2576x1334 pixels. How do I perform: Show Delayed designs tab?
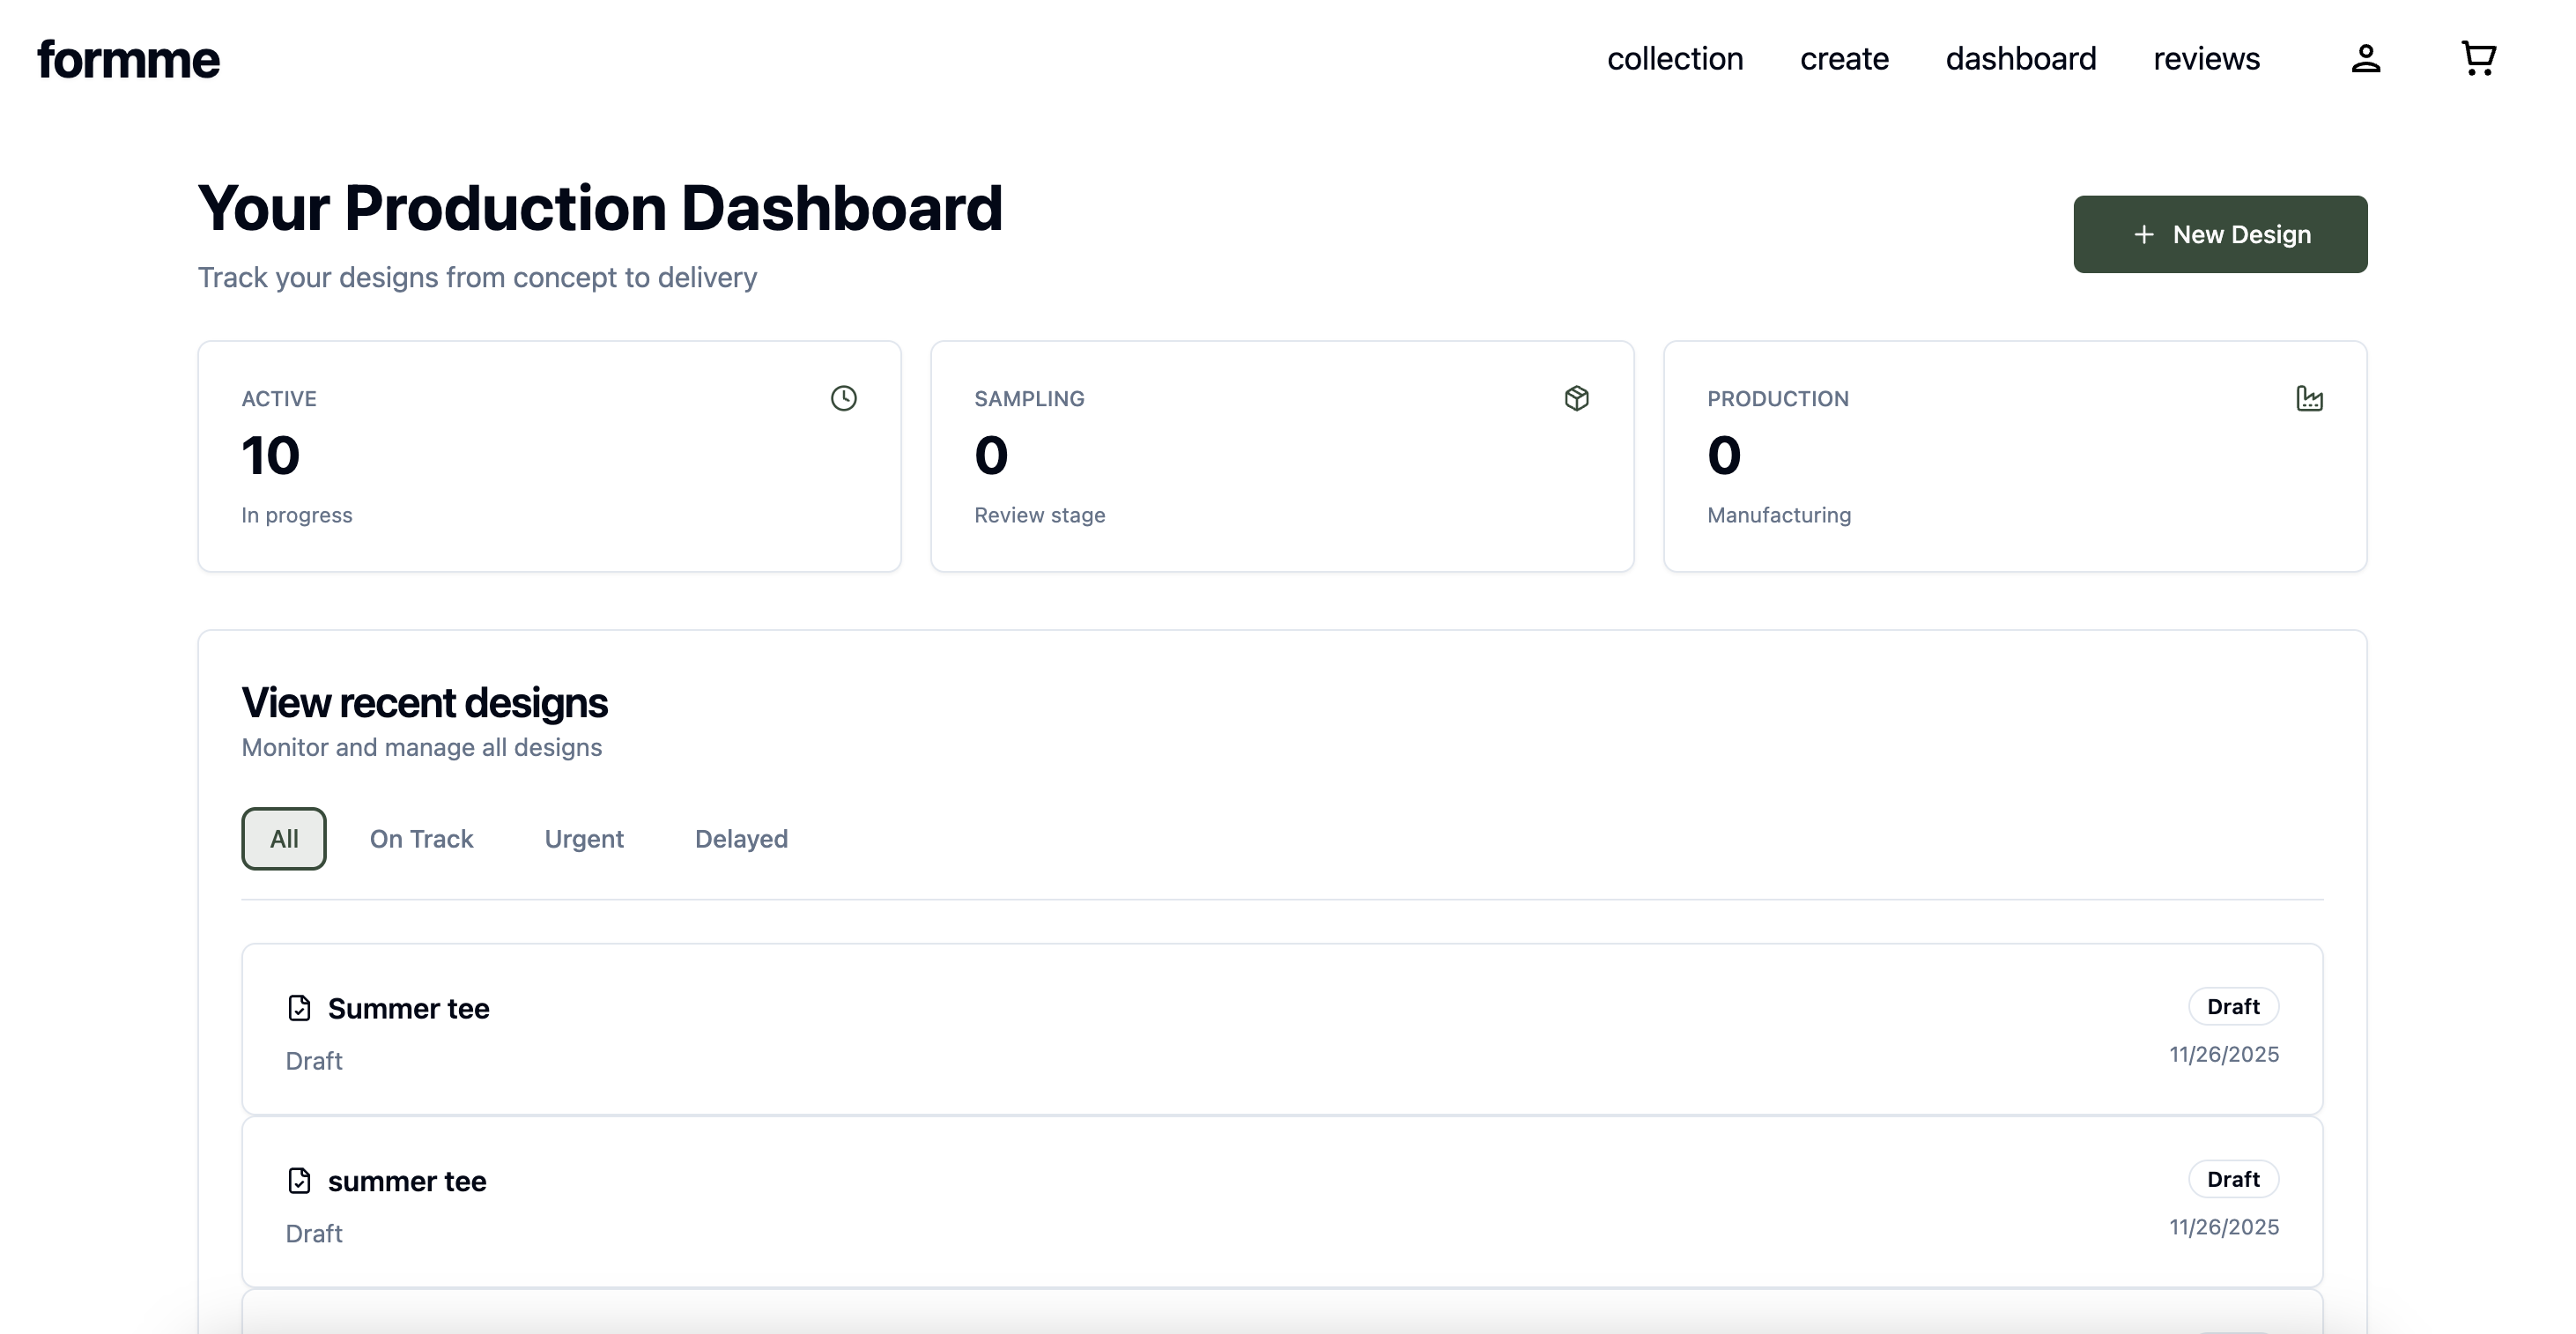point(741,839)
